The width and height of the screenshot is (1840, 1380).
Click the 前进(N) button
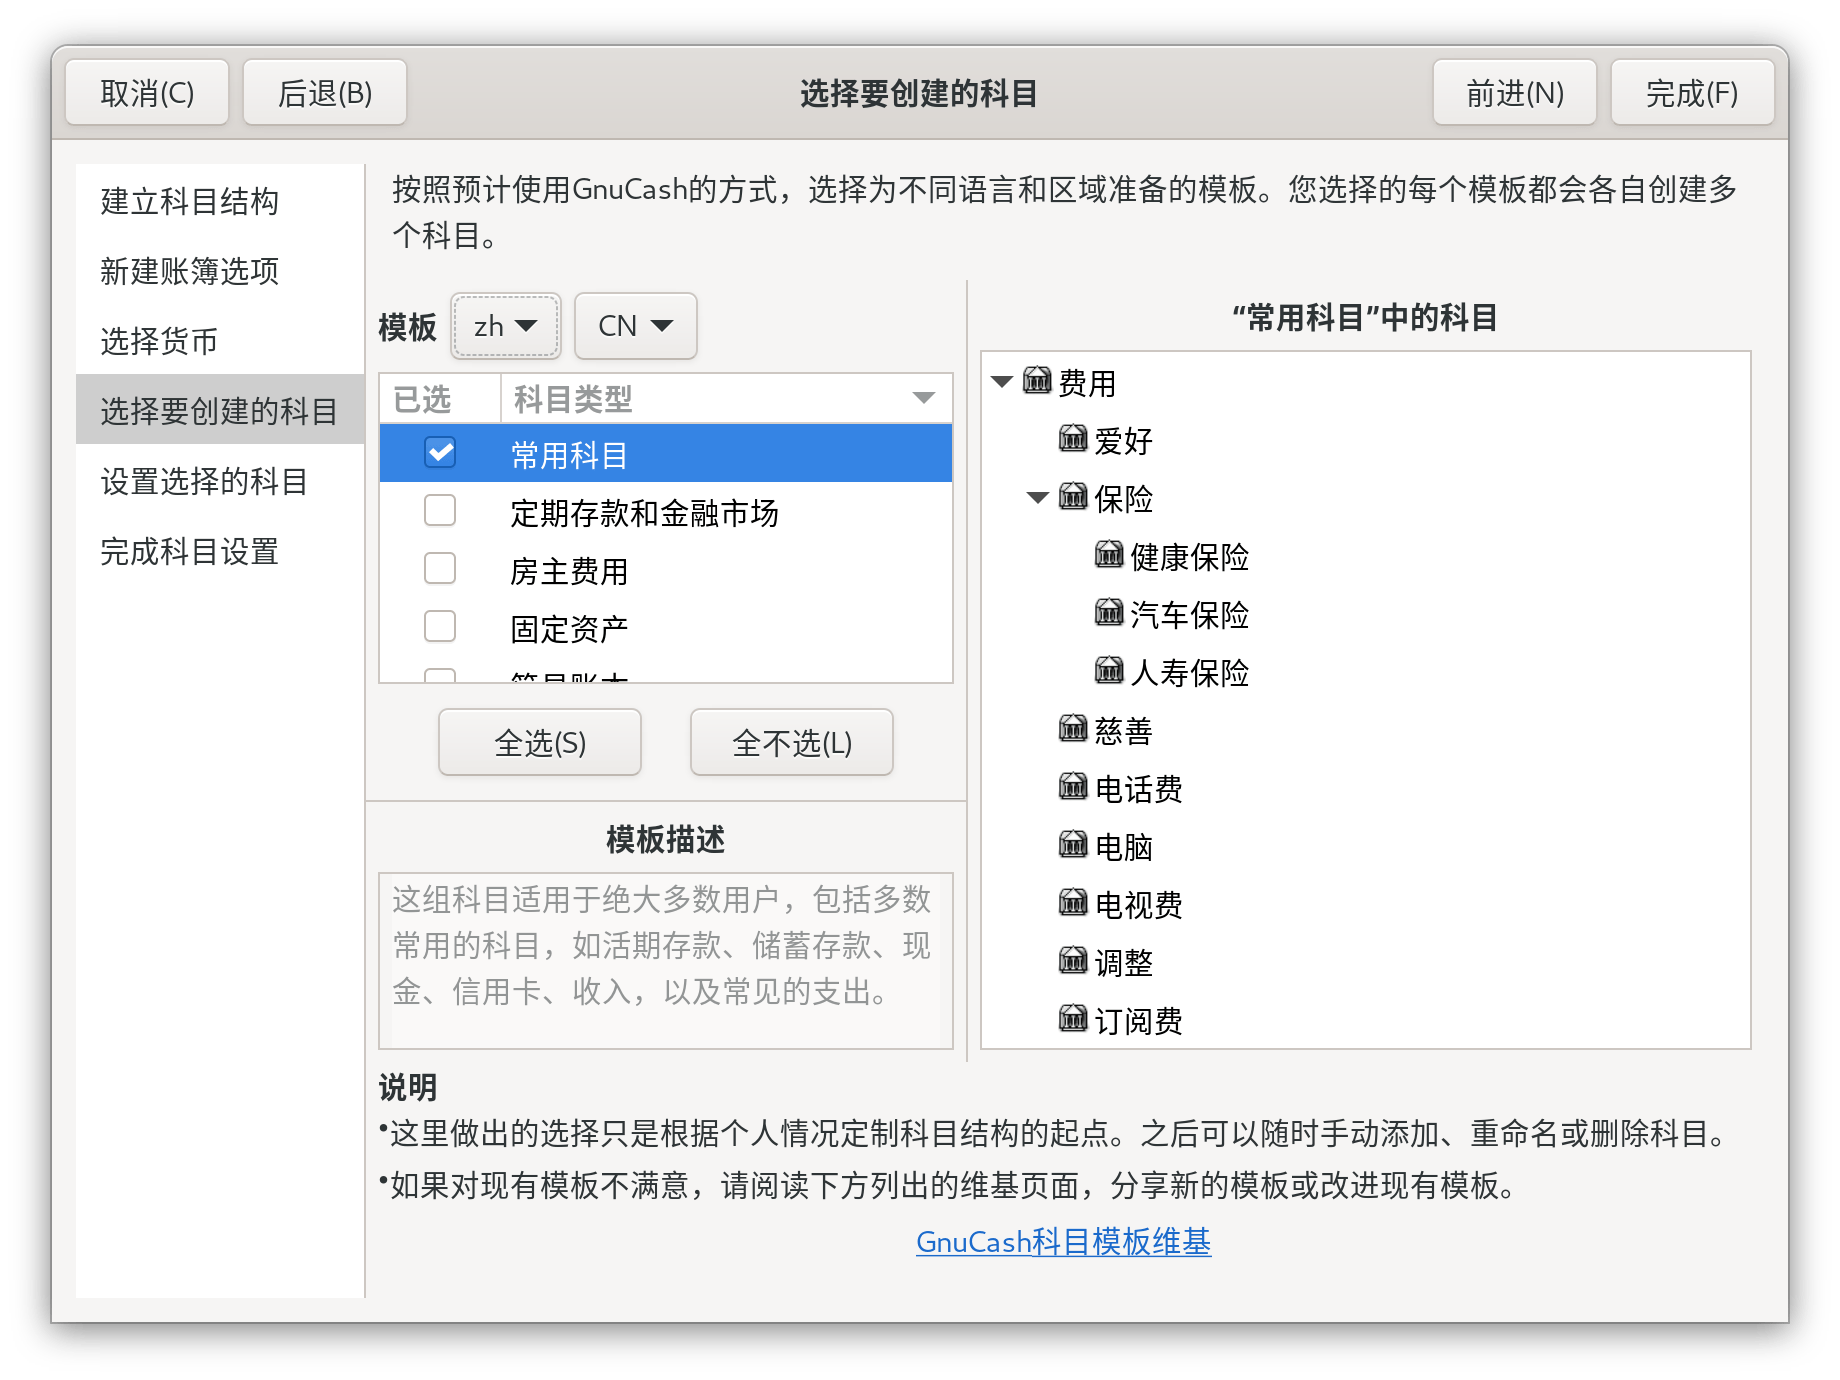pyautogui.click(x=1515, y=93)
